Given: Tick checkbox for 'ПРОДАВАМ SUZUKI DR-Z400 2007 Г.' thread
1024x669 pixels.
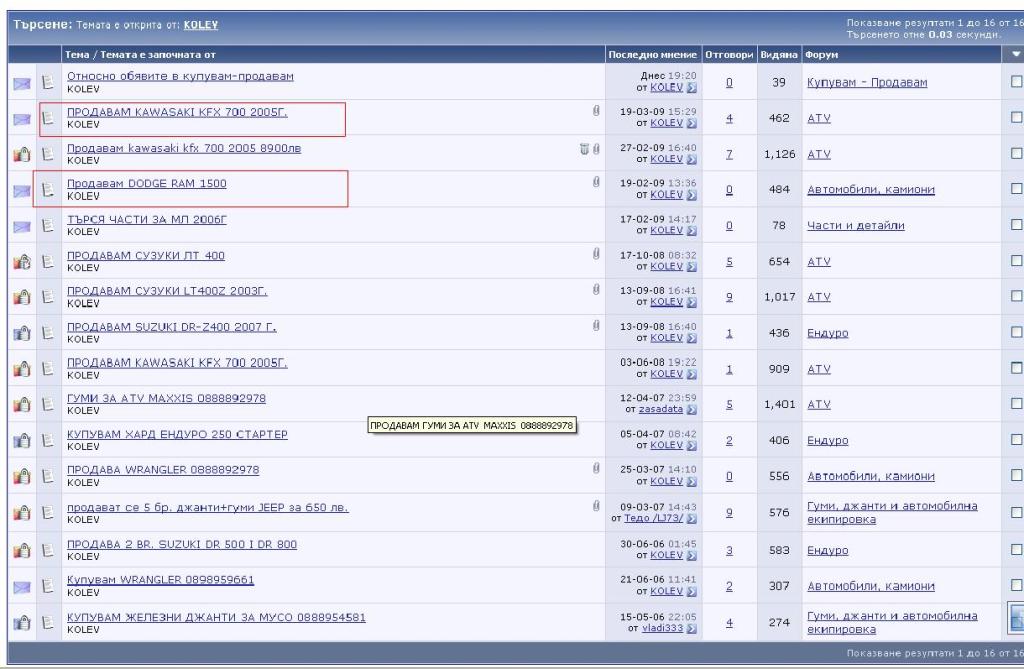Looking at the screenshot, I should (1017, 332).
